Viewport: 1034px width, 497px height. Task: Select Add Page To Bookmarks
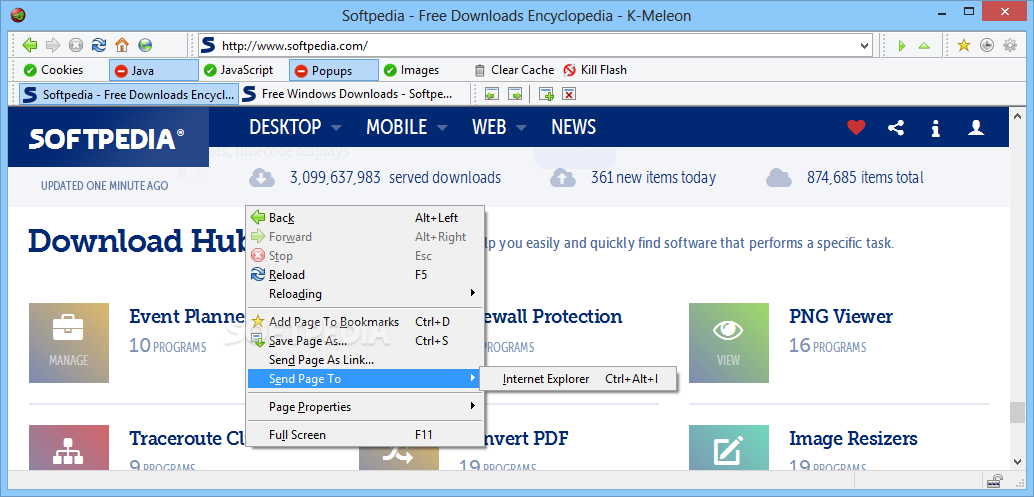pyautogui.click(x=364, y=322)
